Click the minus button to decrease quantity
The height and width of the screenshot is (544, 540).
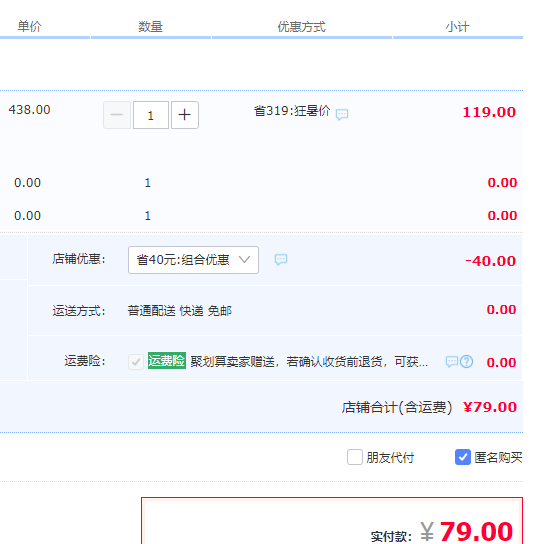[117, 115]
